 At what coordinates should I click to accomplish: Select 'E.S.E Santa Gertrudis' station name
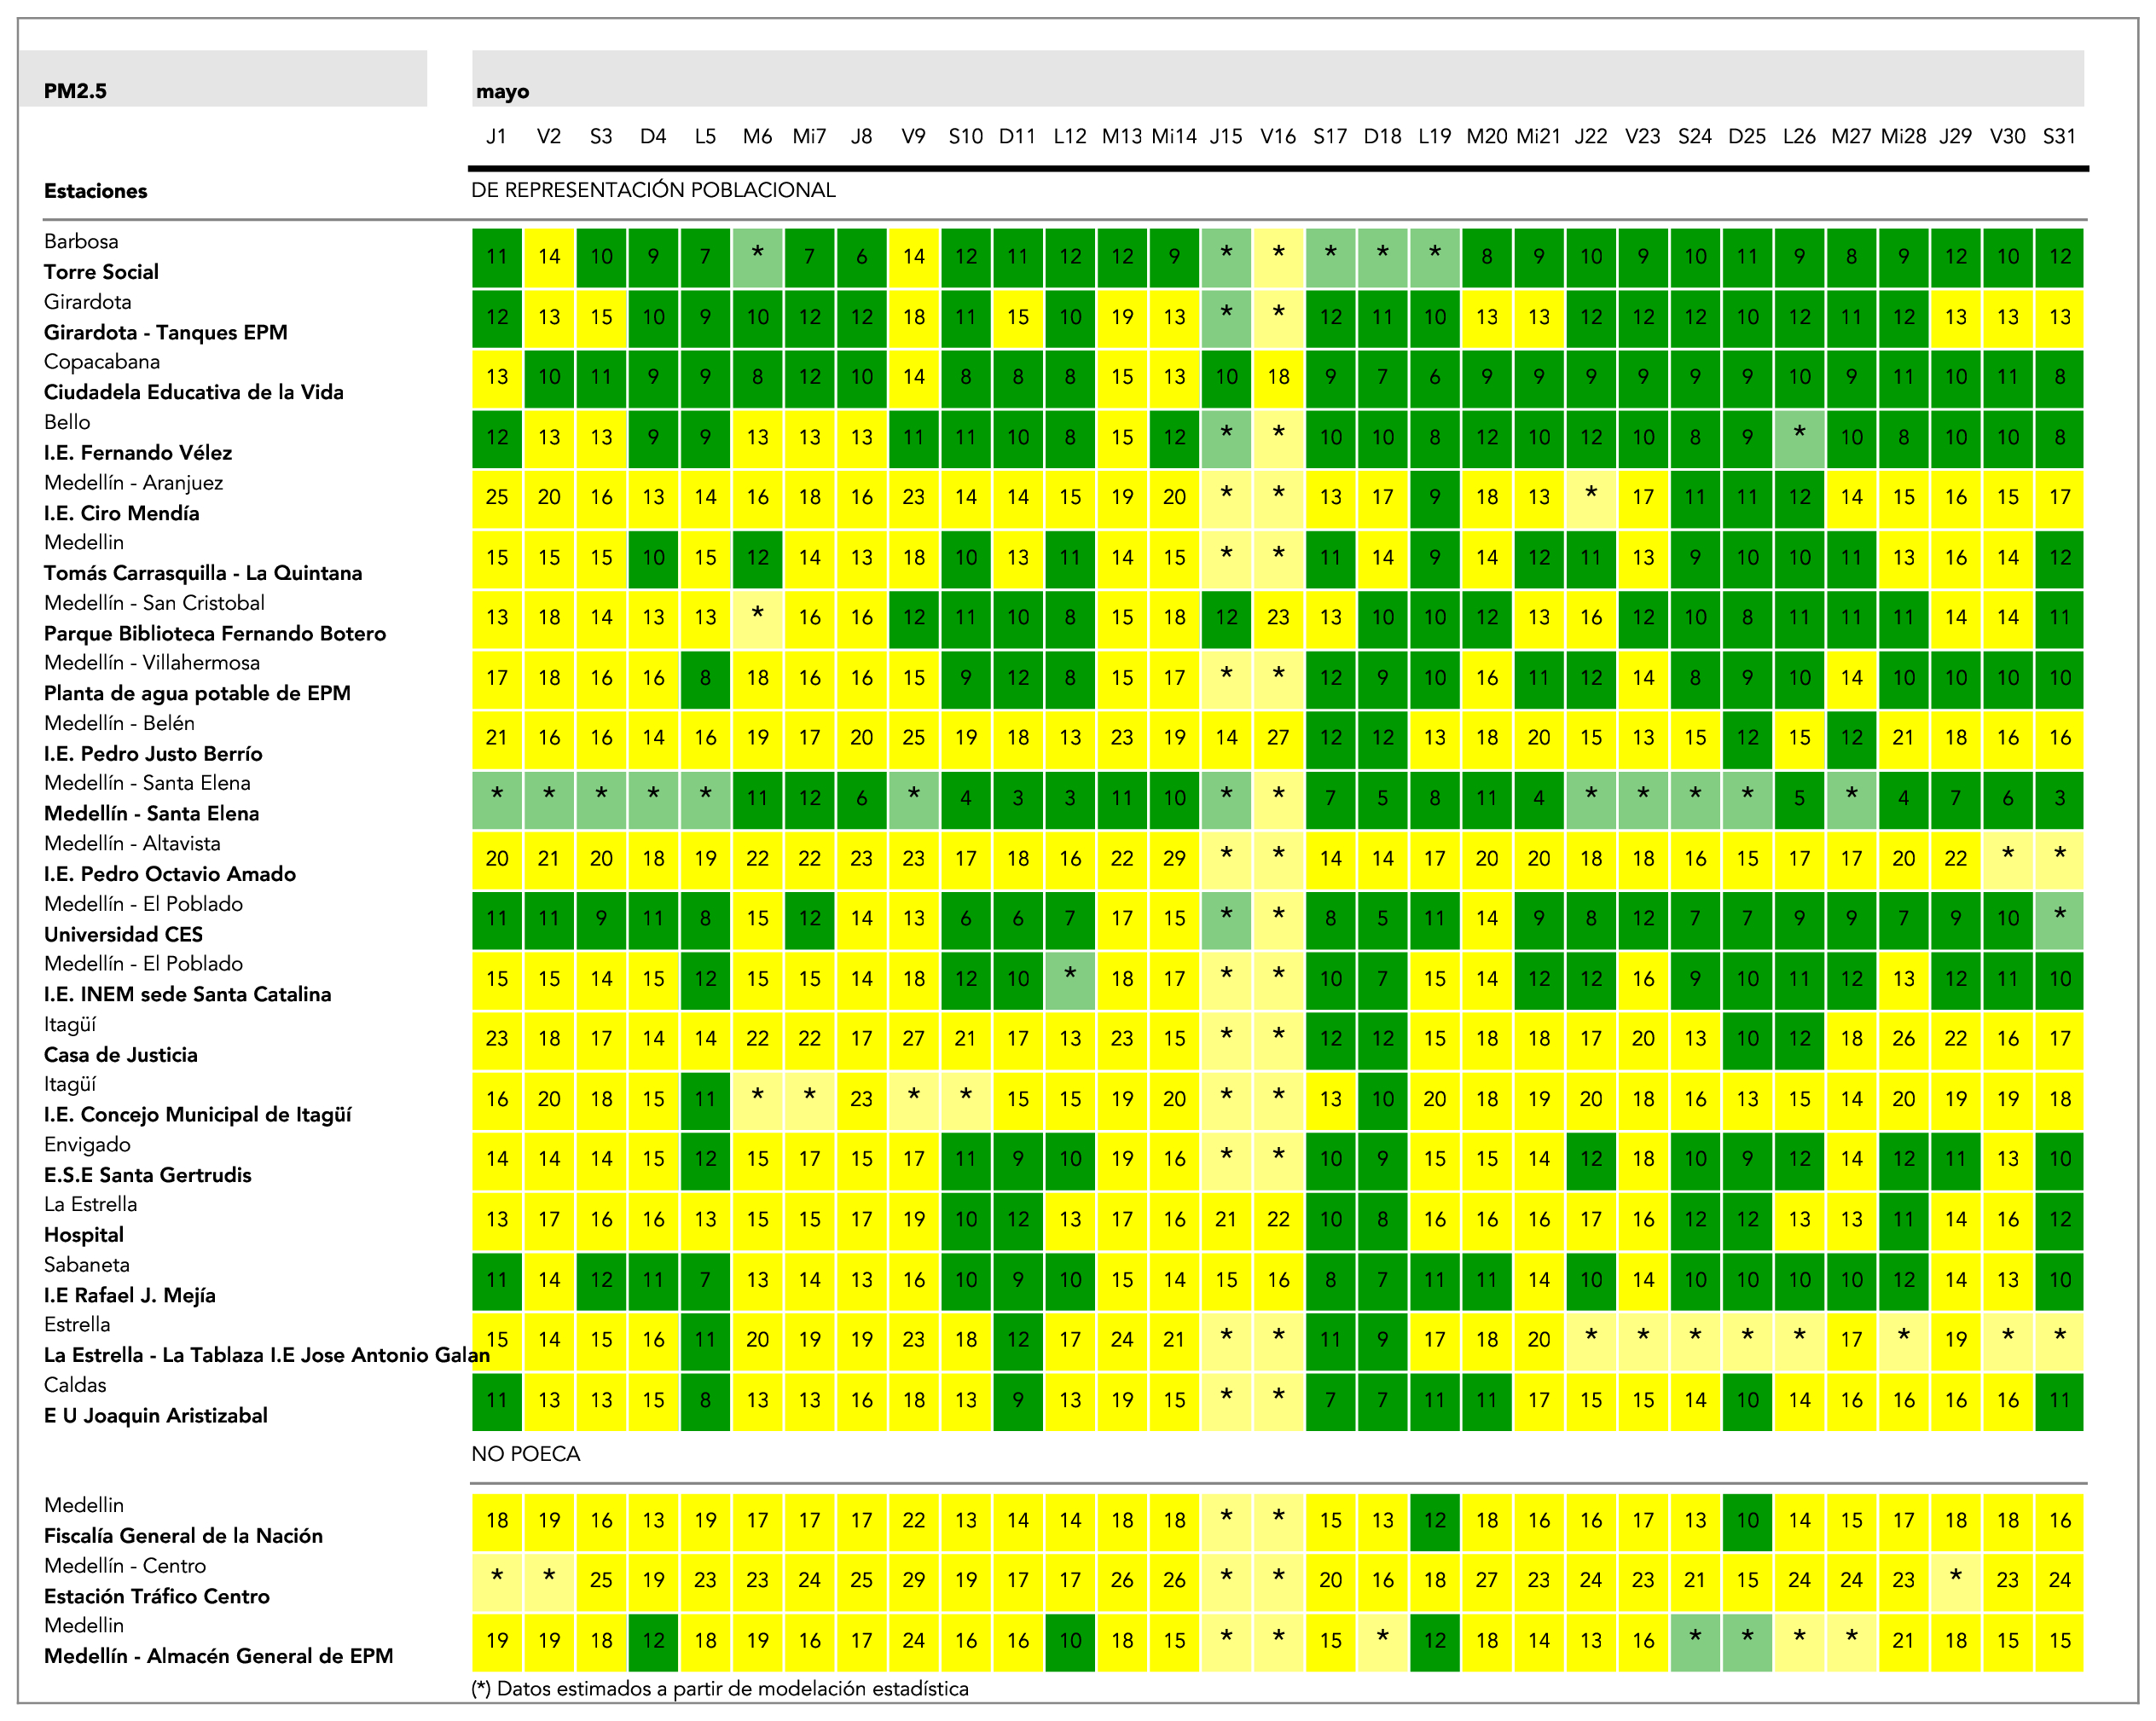coord(147,1176)
